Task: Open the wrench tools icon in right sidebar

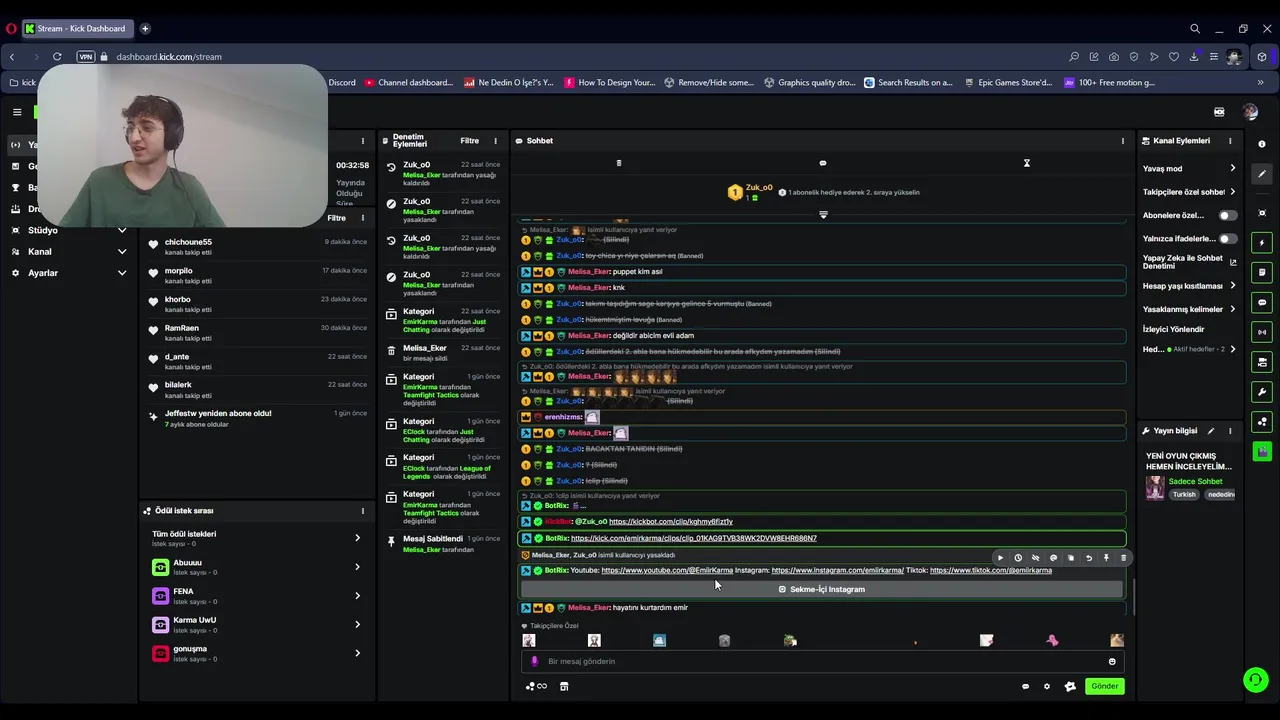Action: (1262, 392)
